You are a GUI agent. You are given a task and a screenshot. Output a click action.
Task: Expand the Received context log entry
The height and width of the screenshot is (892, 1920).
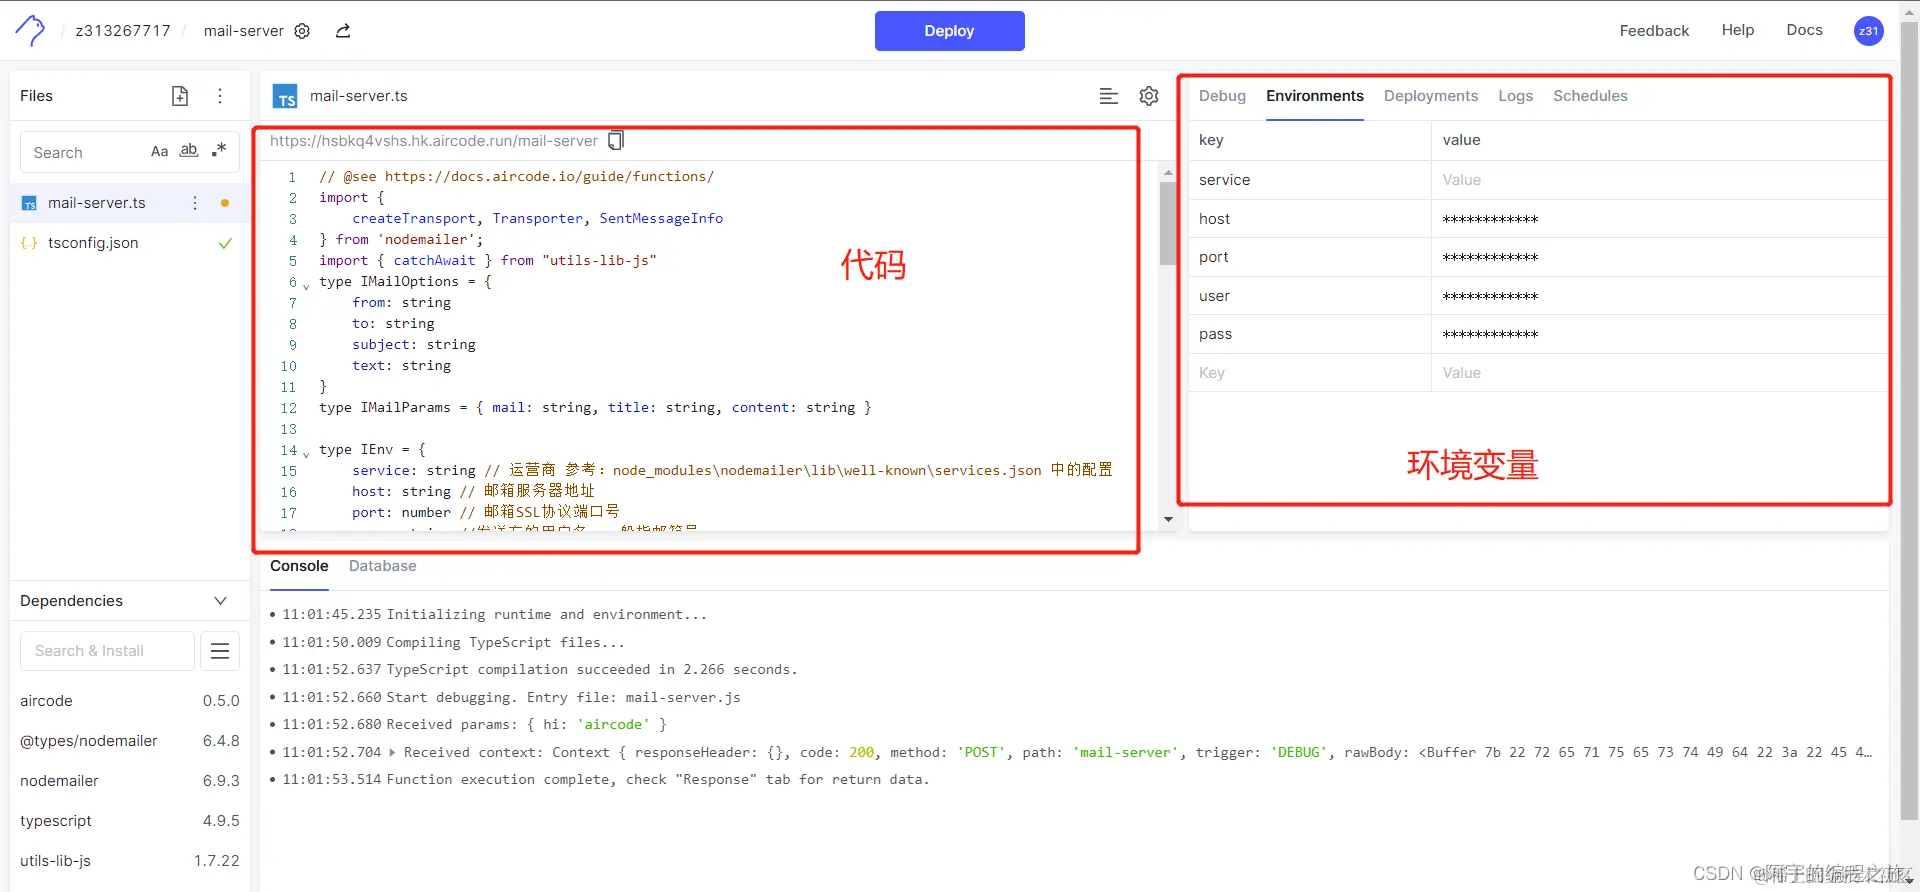(x=392, y=752)
